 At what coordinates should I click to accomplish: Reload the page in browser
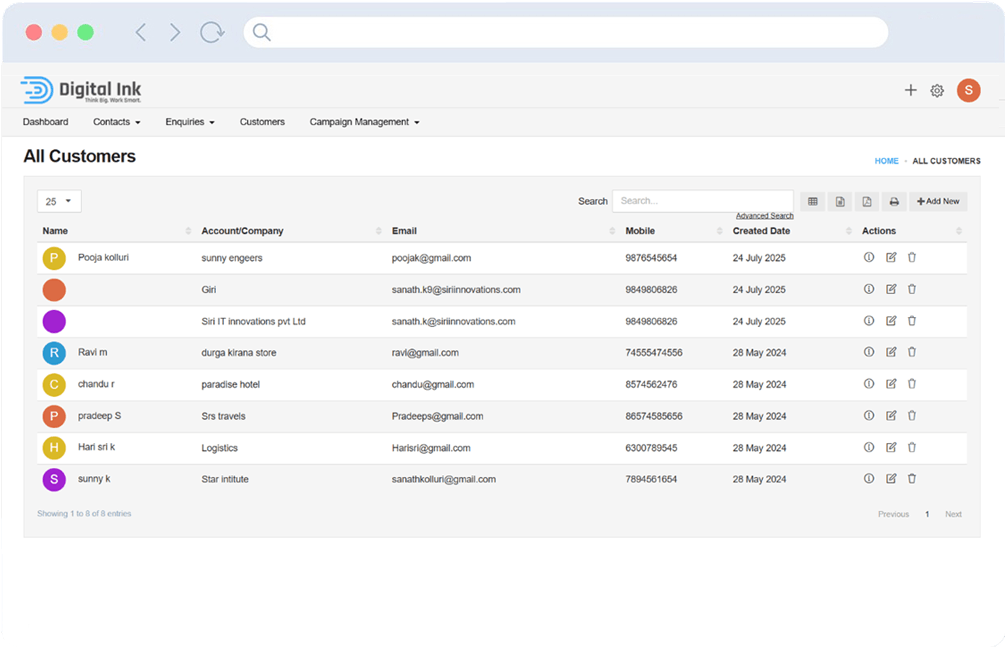pos(212,32)
